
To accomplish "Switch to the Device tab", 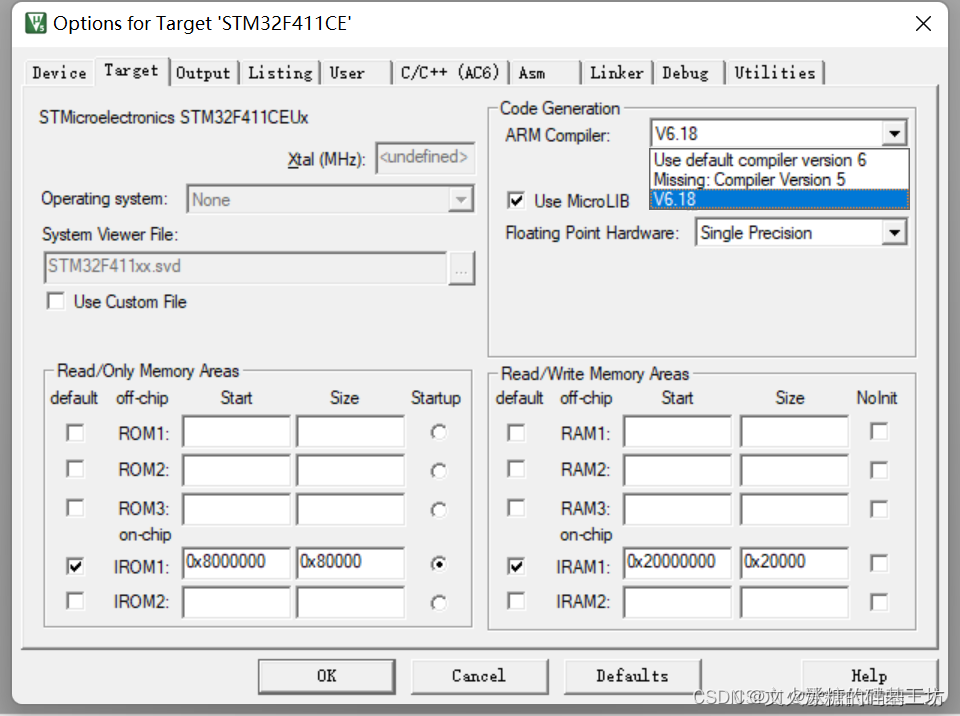I will coord(59,73).
